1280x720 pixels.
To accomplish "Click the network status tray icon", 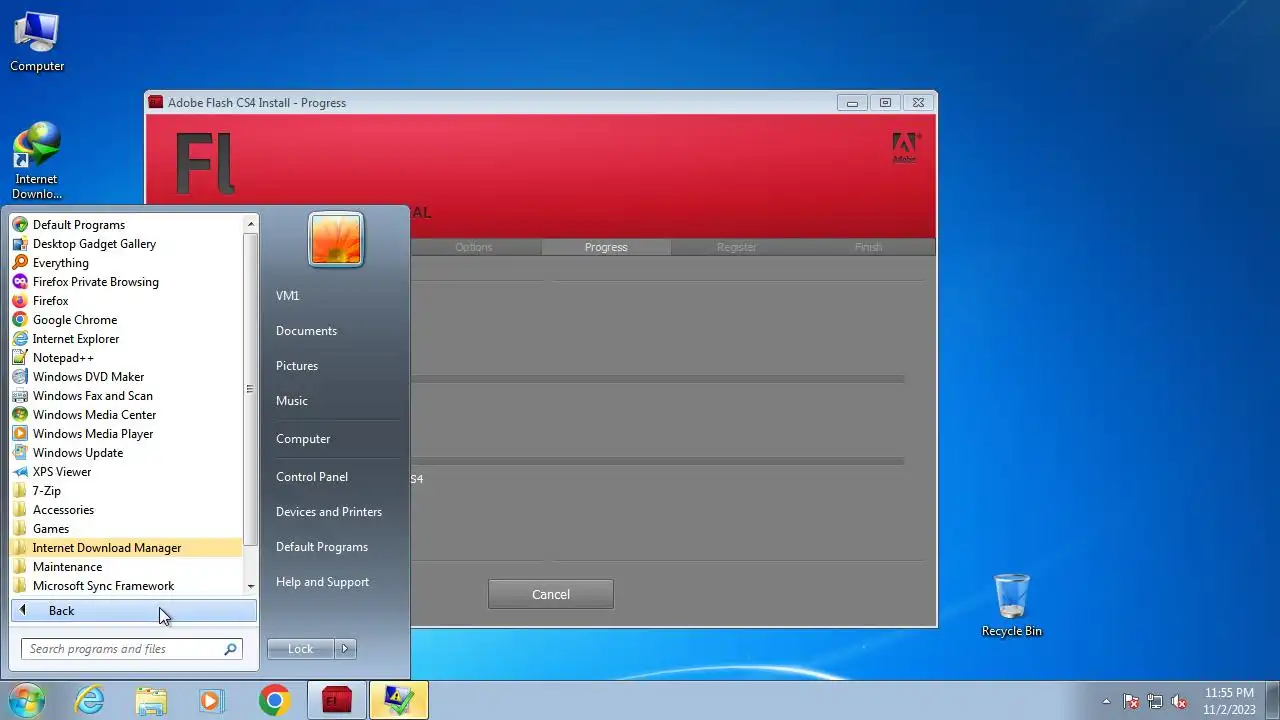I will tap(1155, 701).
